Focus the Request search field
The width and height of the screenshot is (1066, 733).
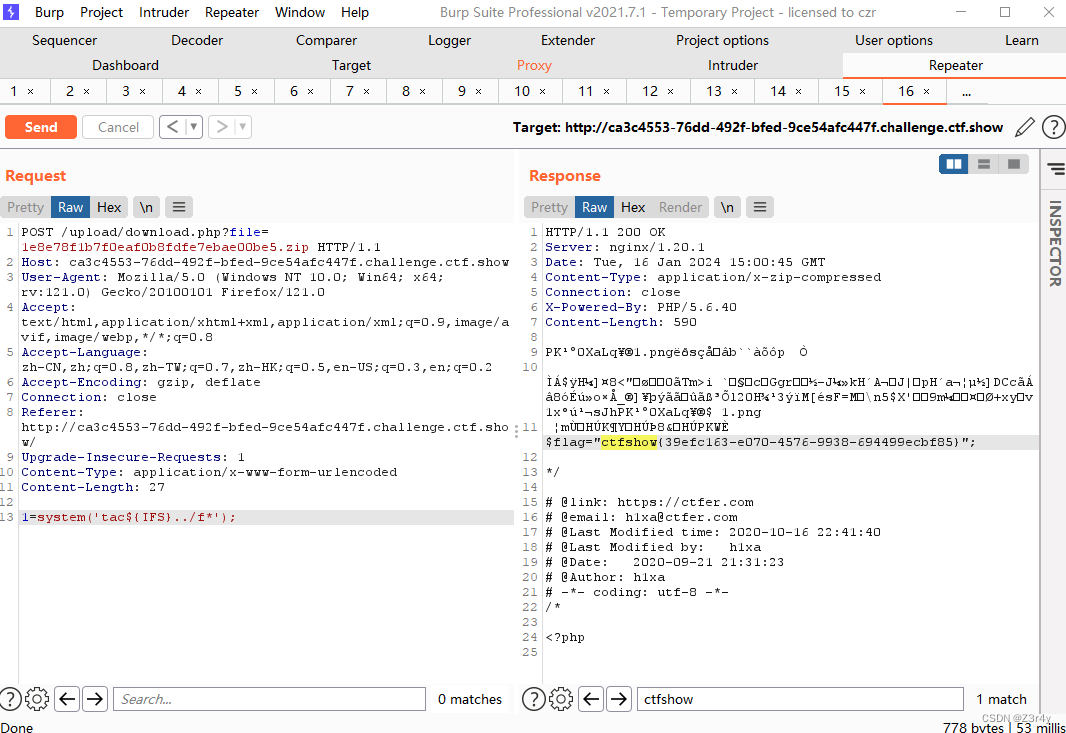[x=270, y=699]
